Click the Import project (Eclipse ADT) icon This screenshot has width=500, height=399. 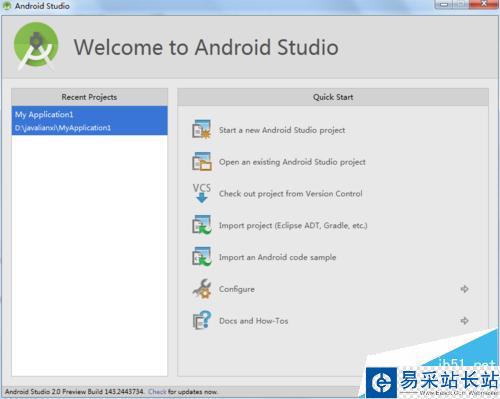(x=202, y=225)
